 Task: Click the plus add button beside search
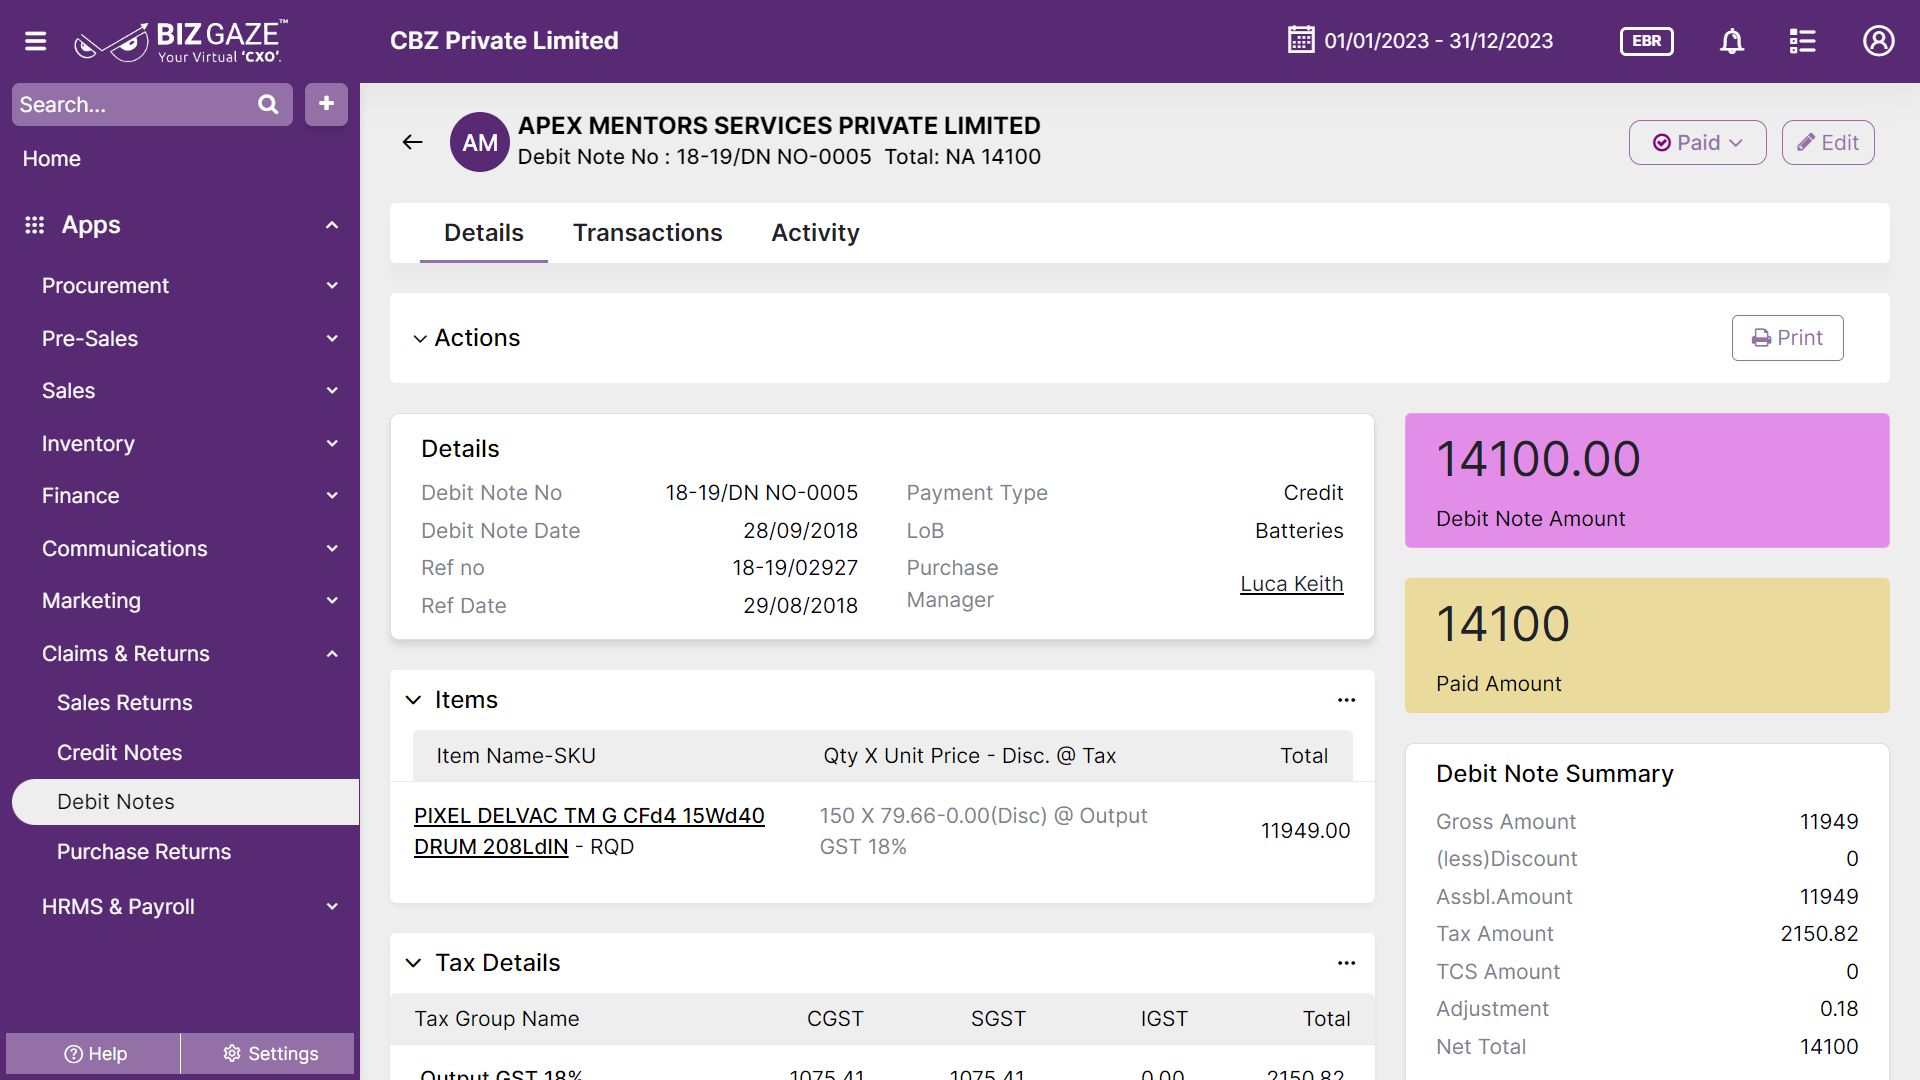326,104
